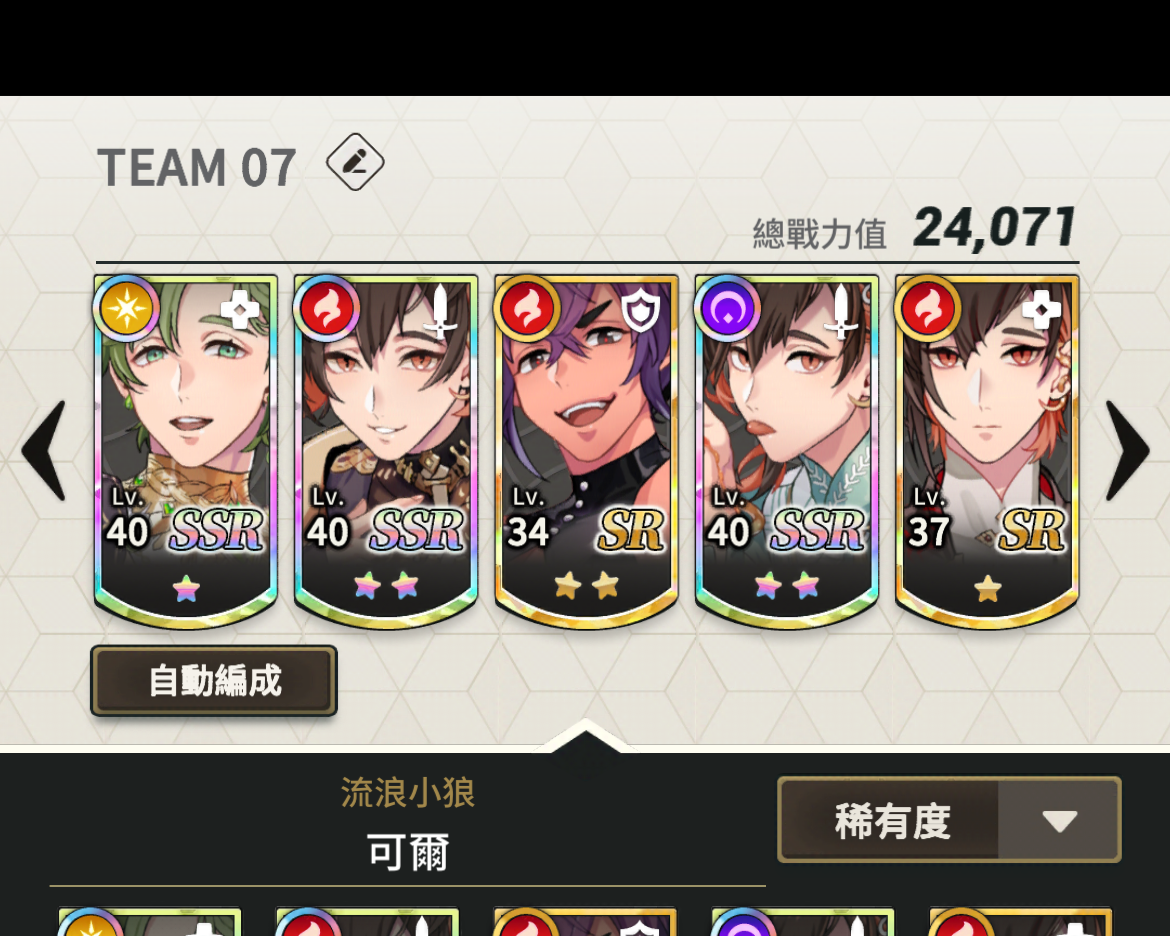This screenshot has width=1170, height=936.
Task: Click the dark purple element icon on fourth card
Action: click(x=727, y=308)
